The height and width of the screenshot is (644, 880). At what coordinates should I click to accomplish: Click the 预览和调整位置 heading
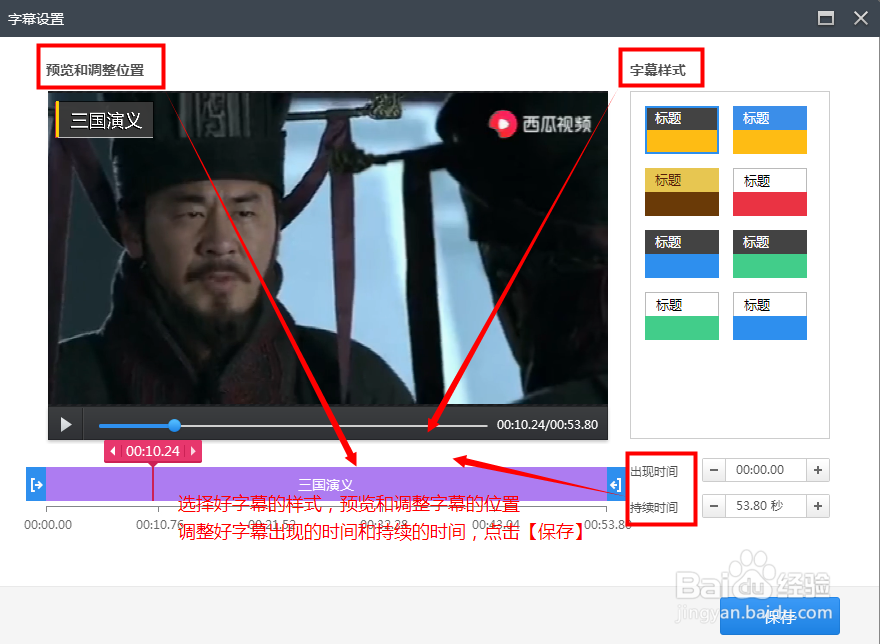tap(95, 70)
